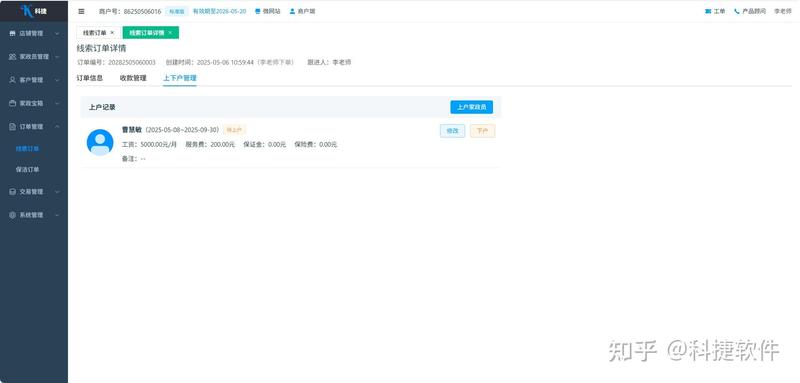The image size is (800, 383).
Task: Contact the 产品顾问 via the phone icon
Action: [x=737, y=11]
